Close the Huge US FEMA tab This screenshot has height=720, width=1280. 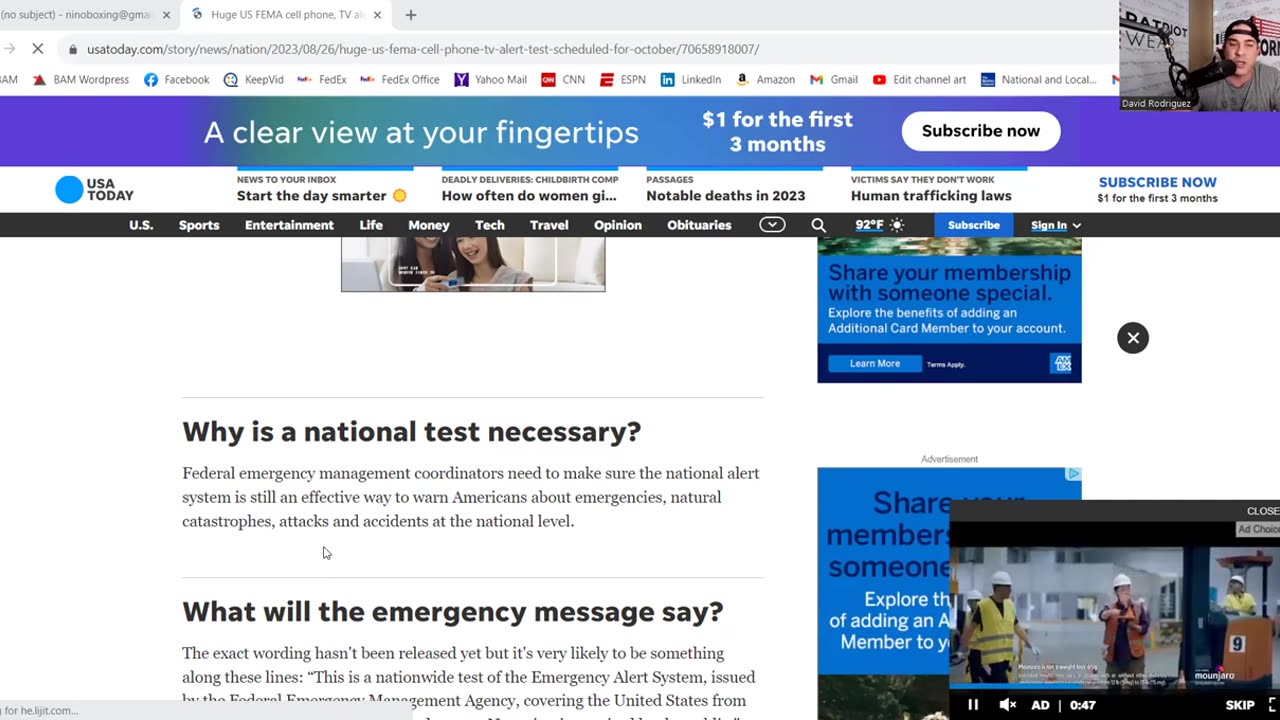pos(377,15)
